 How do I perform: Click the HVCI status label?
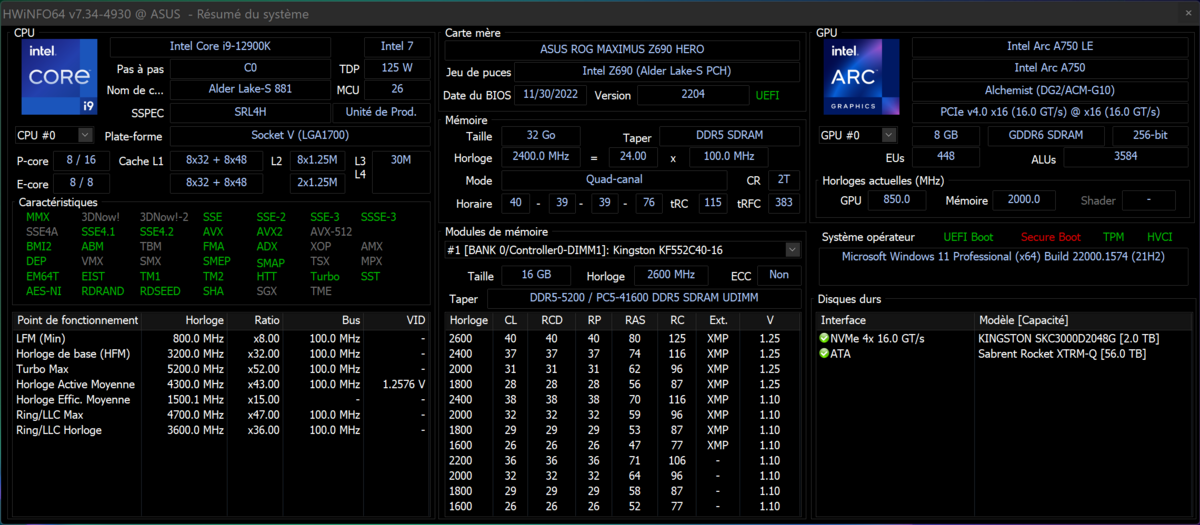click(x=1158, y=237)
